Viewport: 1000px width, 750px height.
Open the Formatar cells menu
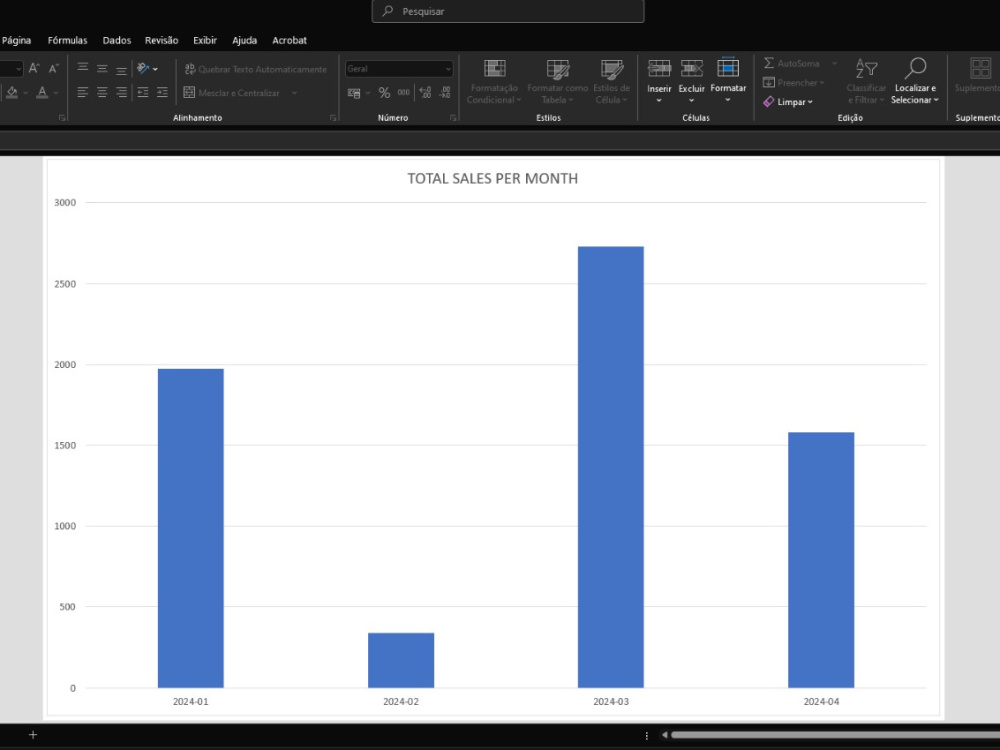[728, 81]
